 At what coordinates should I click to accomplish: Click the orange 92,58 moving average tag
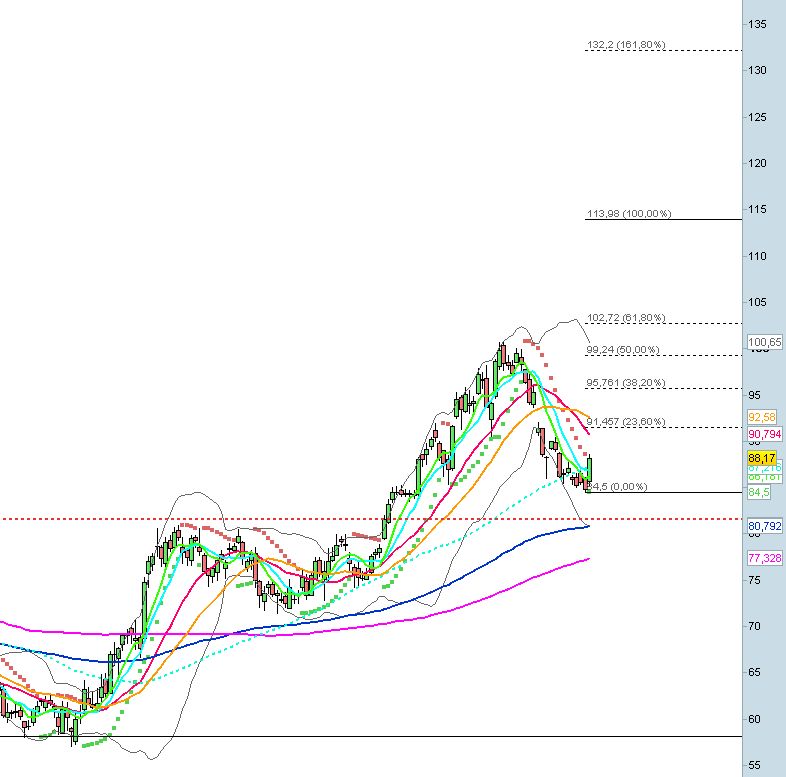pos(762,417)
